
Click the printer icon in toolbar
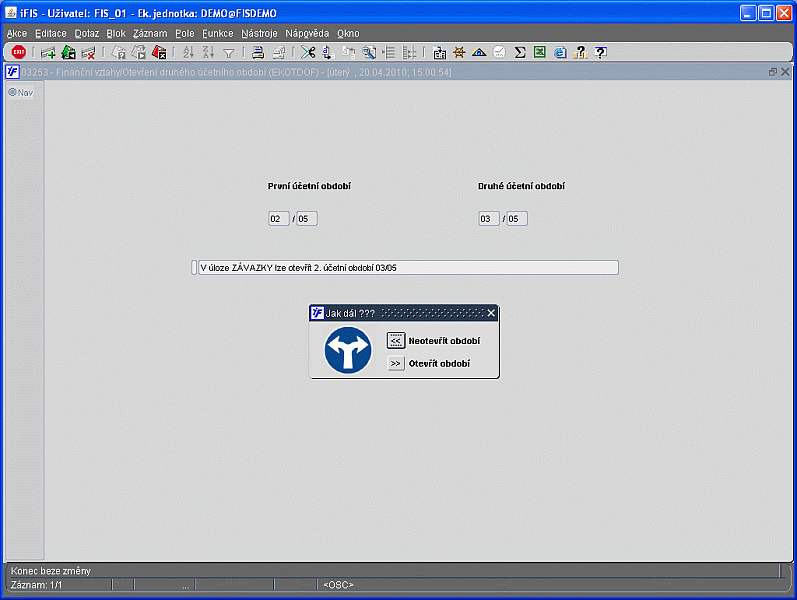(258, 52)
